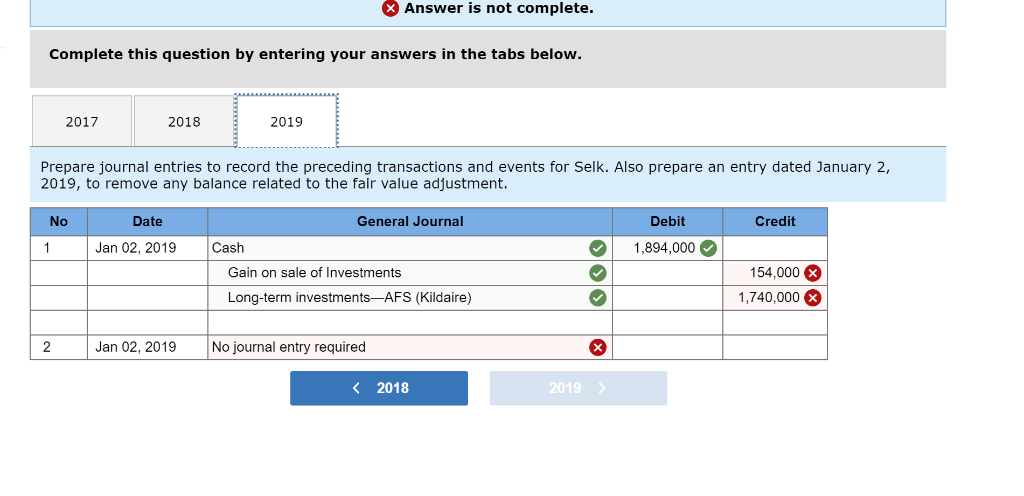This screenshot has height=496, width=1024.
Task: Select the Long-term investments—AFS (Kildaire) field
Action: click(x=410, y=298)
